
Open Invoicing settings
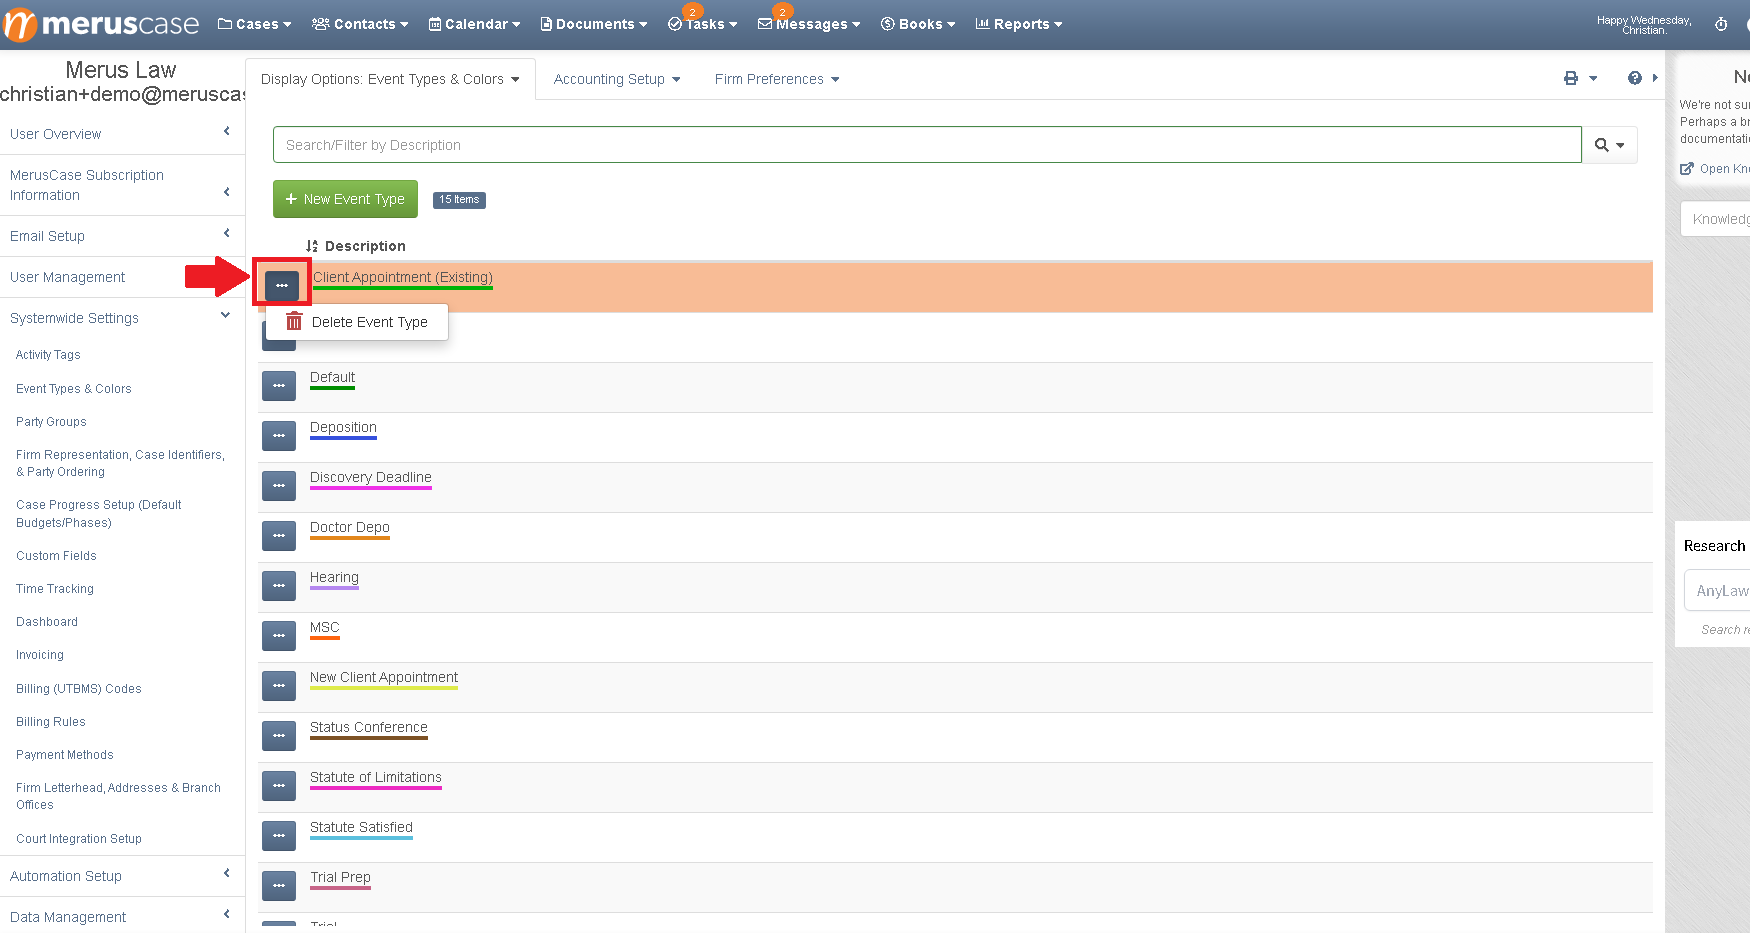click(x=40, y=655)
